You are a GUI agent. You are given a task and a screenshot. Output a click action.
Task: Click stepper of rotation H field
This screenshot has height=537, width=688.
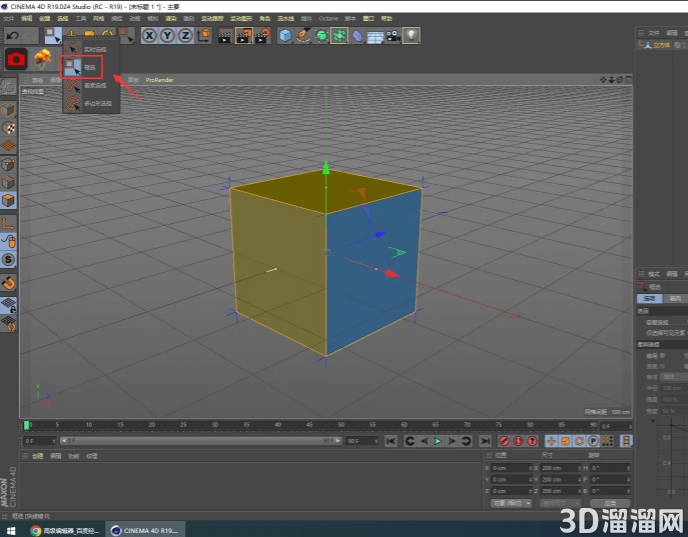[628, 468]
